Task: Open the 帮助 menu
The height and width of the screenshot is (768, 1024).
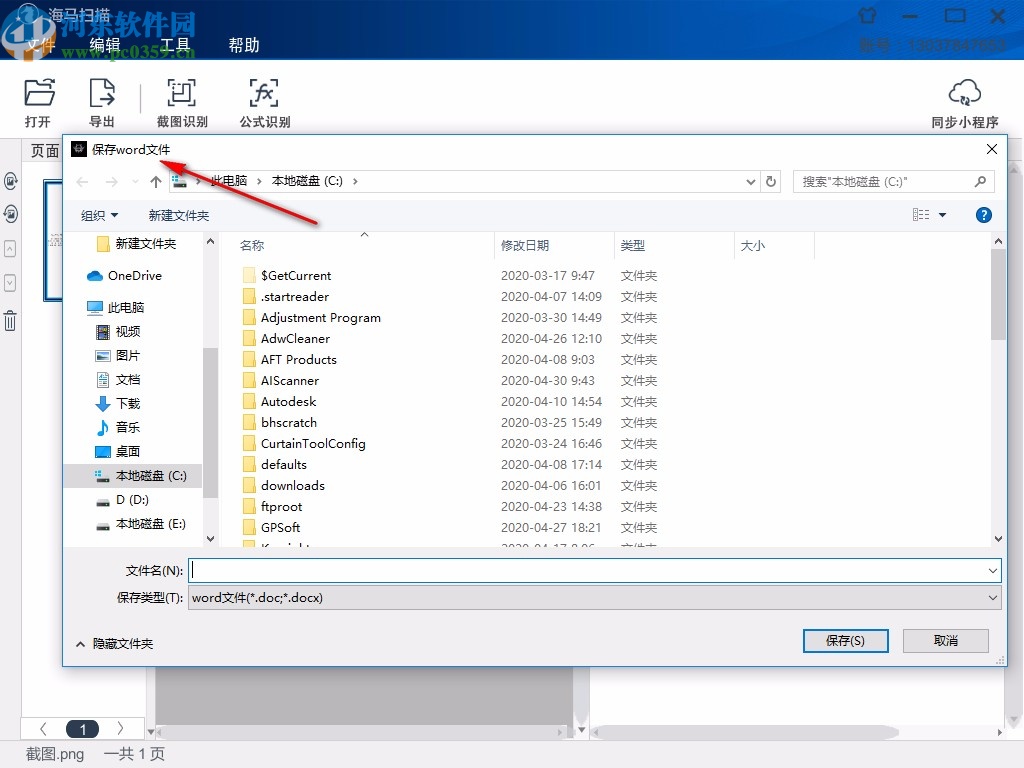Action: point(244,45)
